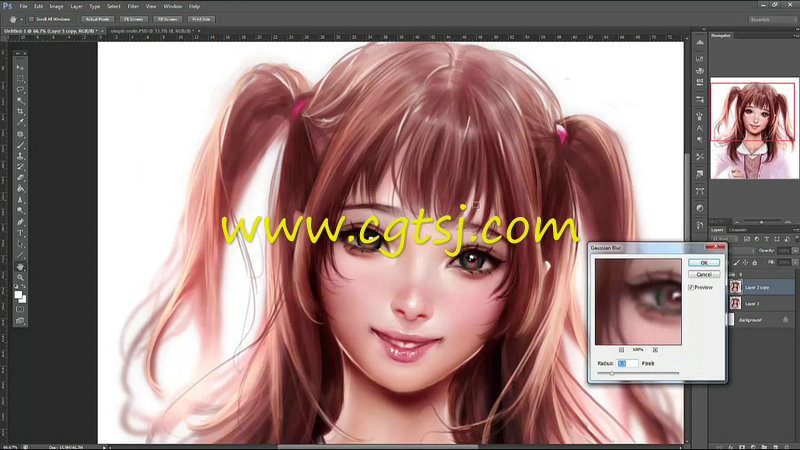Click the Navigator zoom slider
The width and height of the screenshot is (800, 450).
762,222
